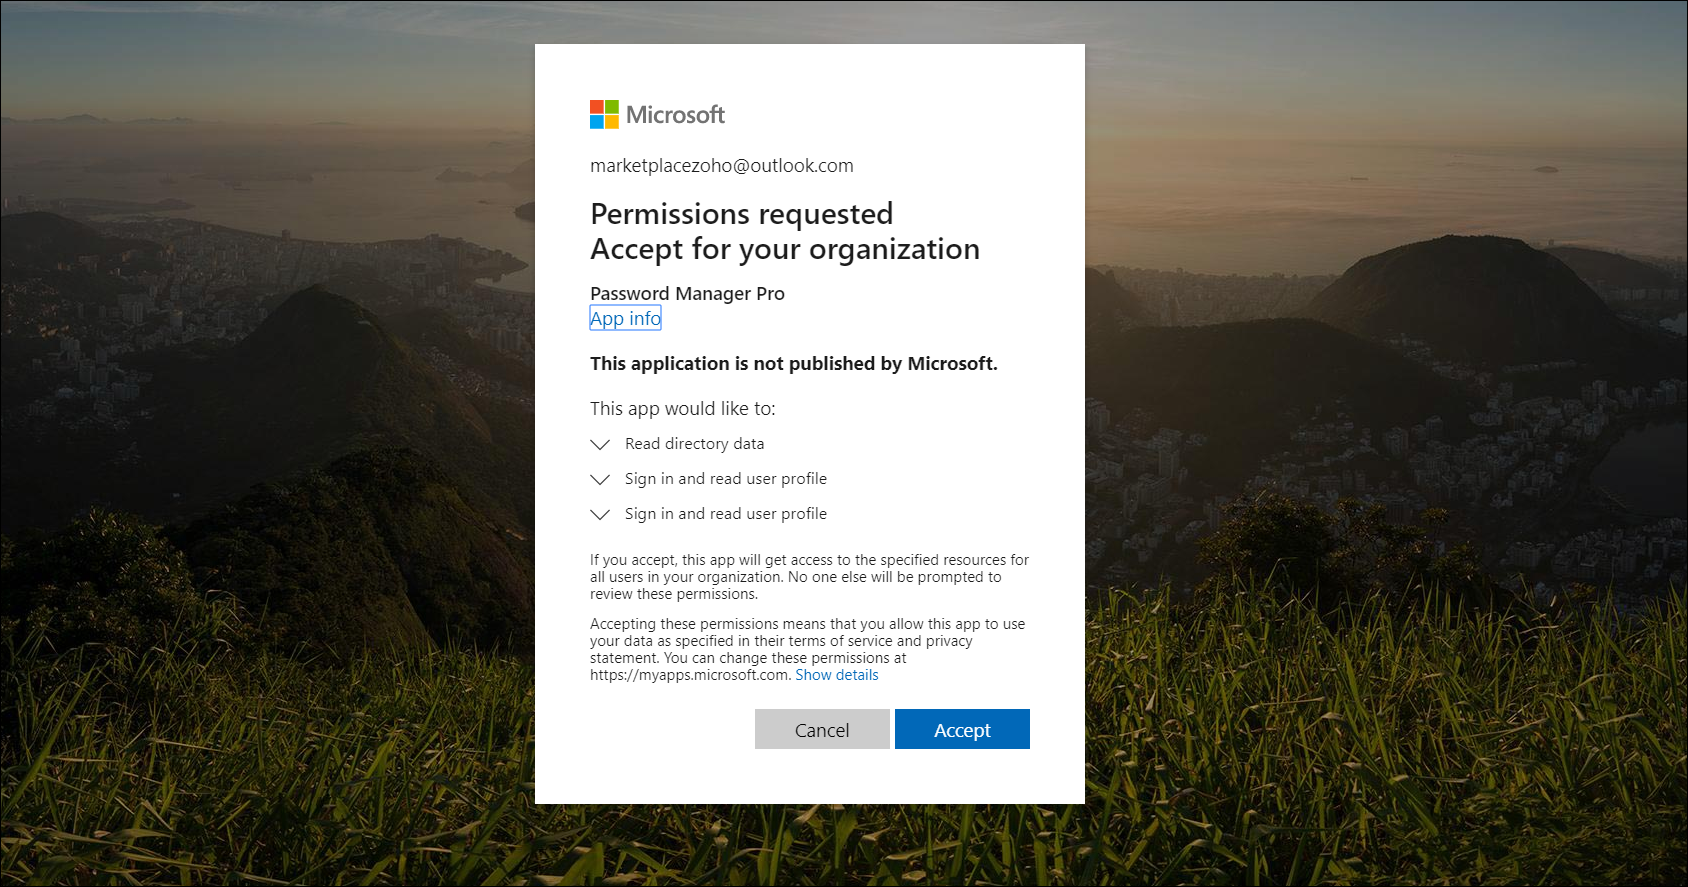Select the Read directory data permission label
This screenshot has width=1688, height=887.
pyautogui.click(x=694, y=444)
